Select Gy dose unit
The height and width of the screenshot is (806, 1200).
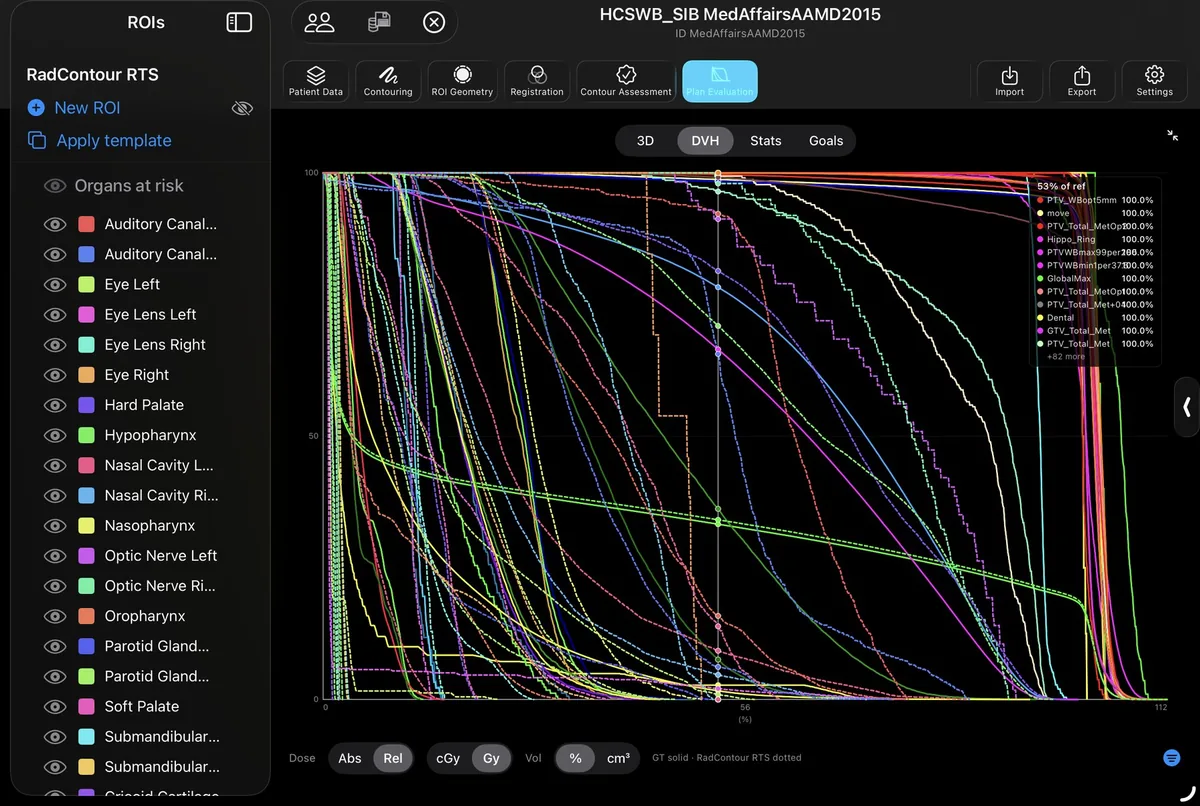491,758
